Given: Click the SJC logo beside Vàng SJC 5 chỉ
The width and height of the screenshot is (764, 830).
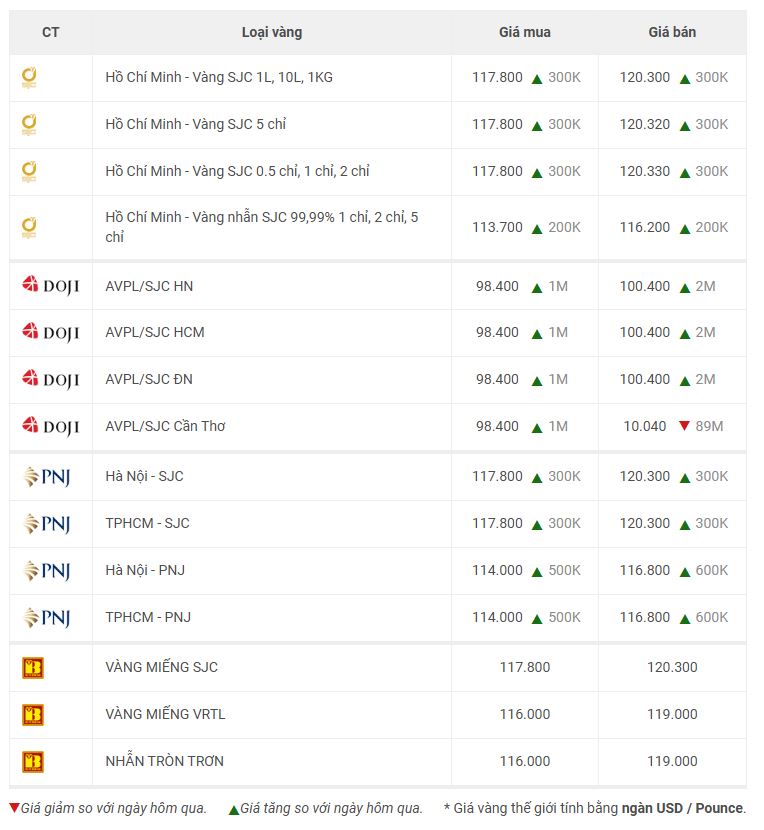Looking at the screenshot, I should pos(29,125).
